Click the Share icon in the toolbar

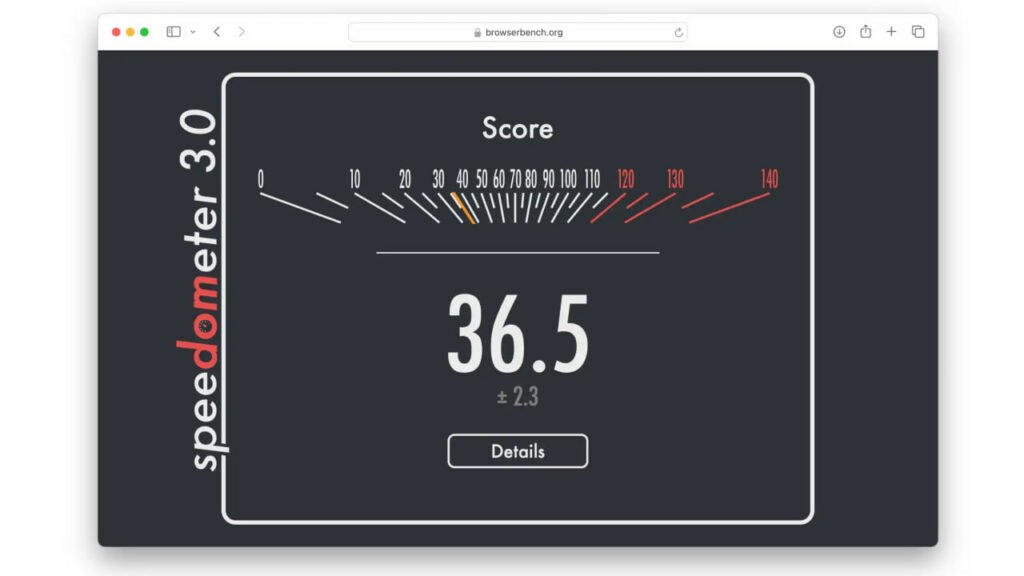click(x=866, y=31)
